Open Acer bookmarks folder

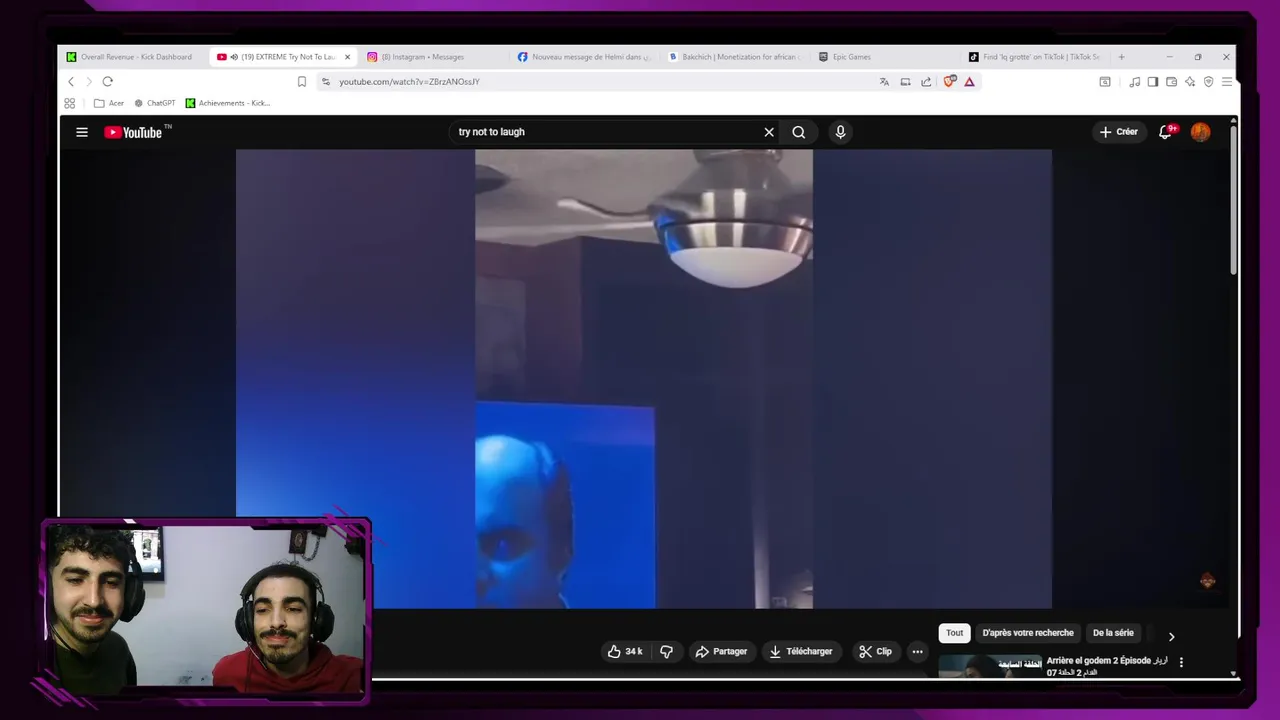pos(109,103)
